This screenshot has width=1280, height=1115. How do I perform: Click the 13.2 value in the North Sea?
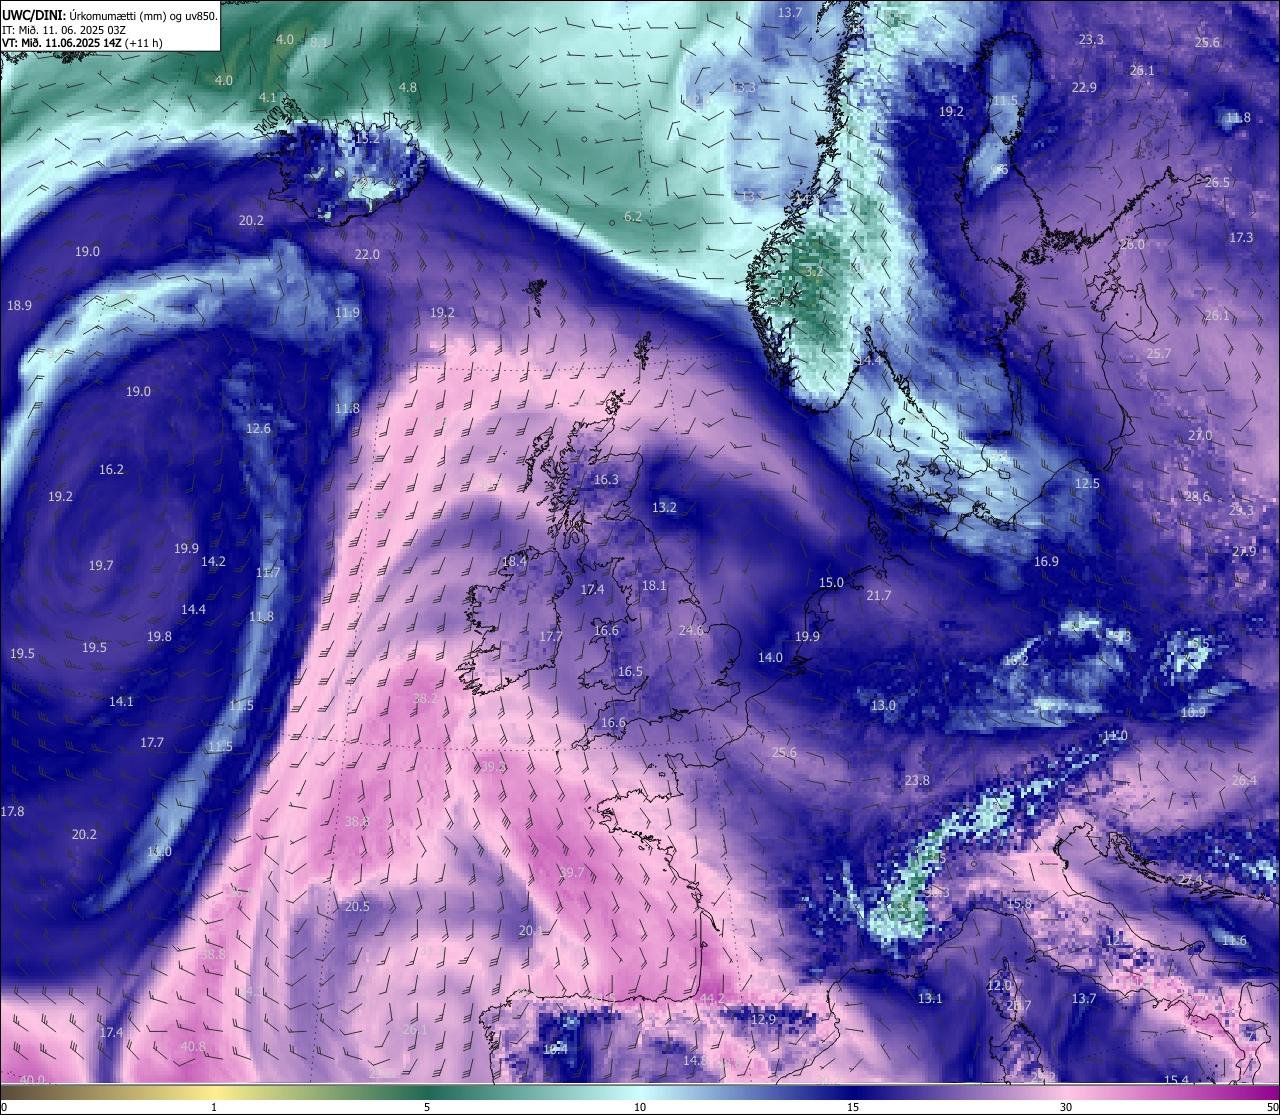pyautogui.click(x=664, y=508)
